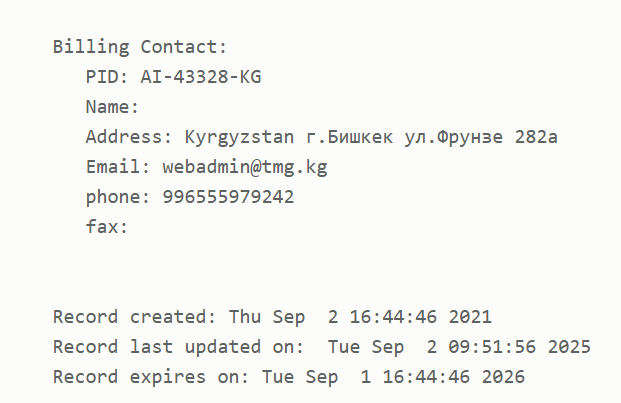
Task: Click the Billing Contact heading
Action: pos(140,46)
